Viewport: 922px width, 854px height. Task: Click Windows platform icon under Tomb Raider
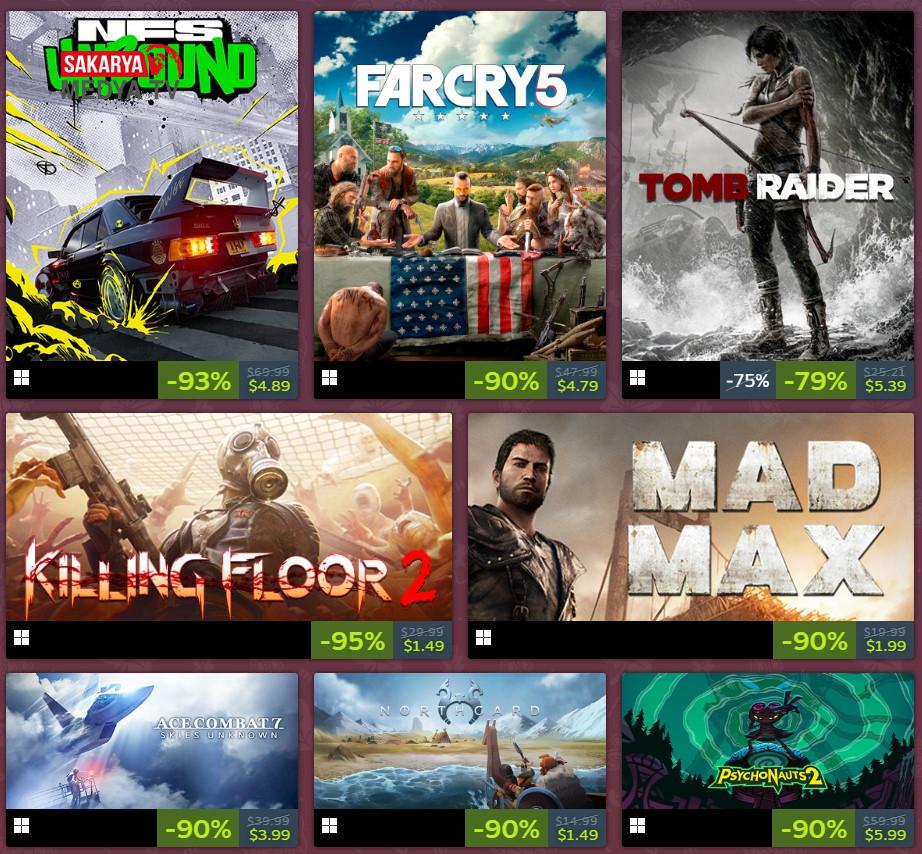point(638,378)
